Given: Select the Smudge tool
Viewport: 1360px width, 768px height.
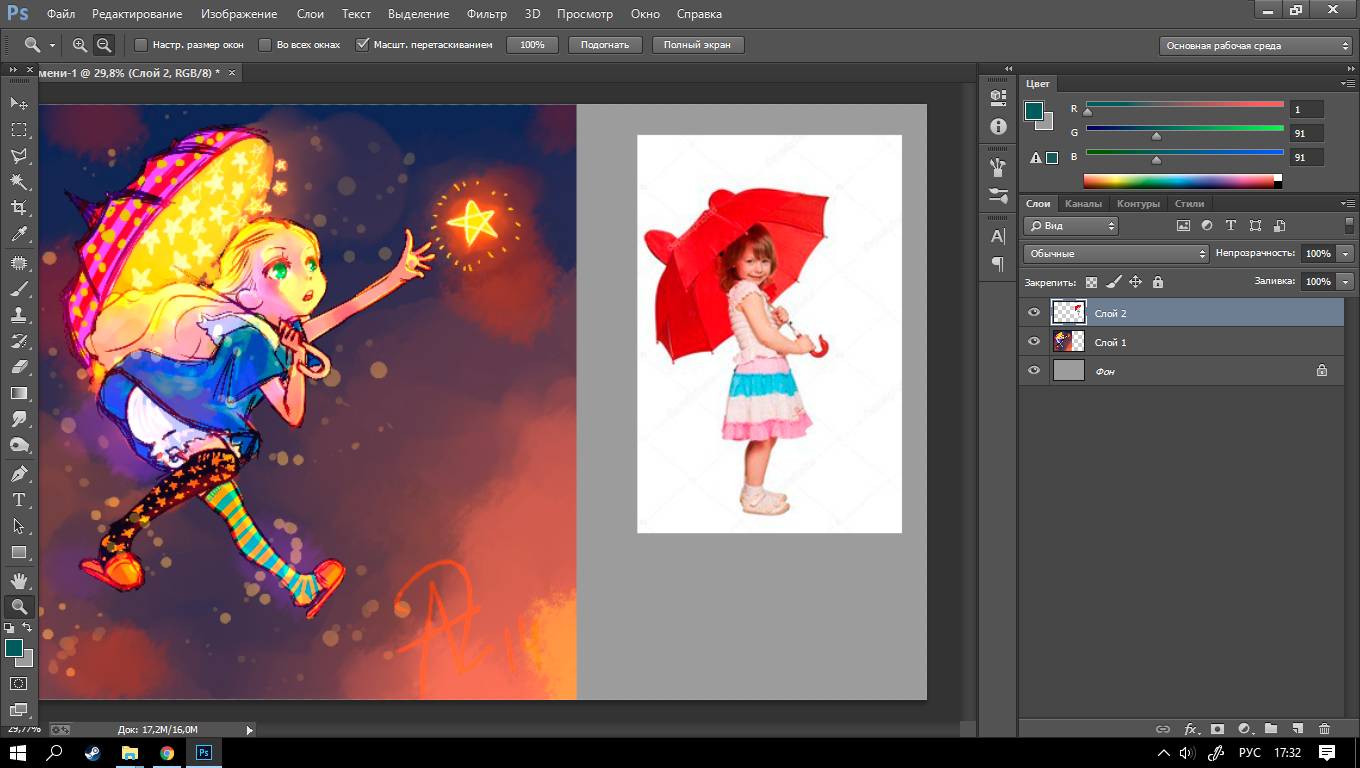Looking at the screenshot, I should [x=19, y=418].
